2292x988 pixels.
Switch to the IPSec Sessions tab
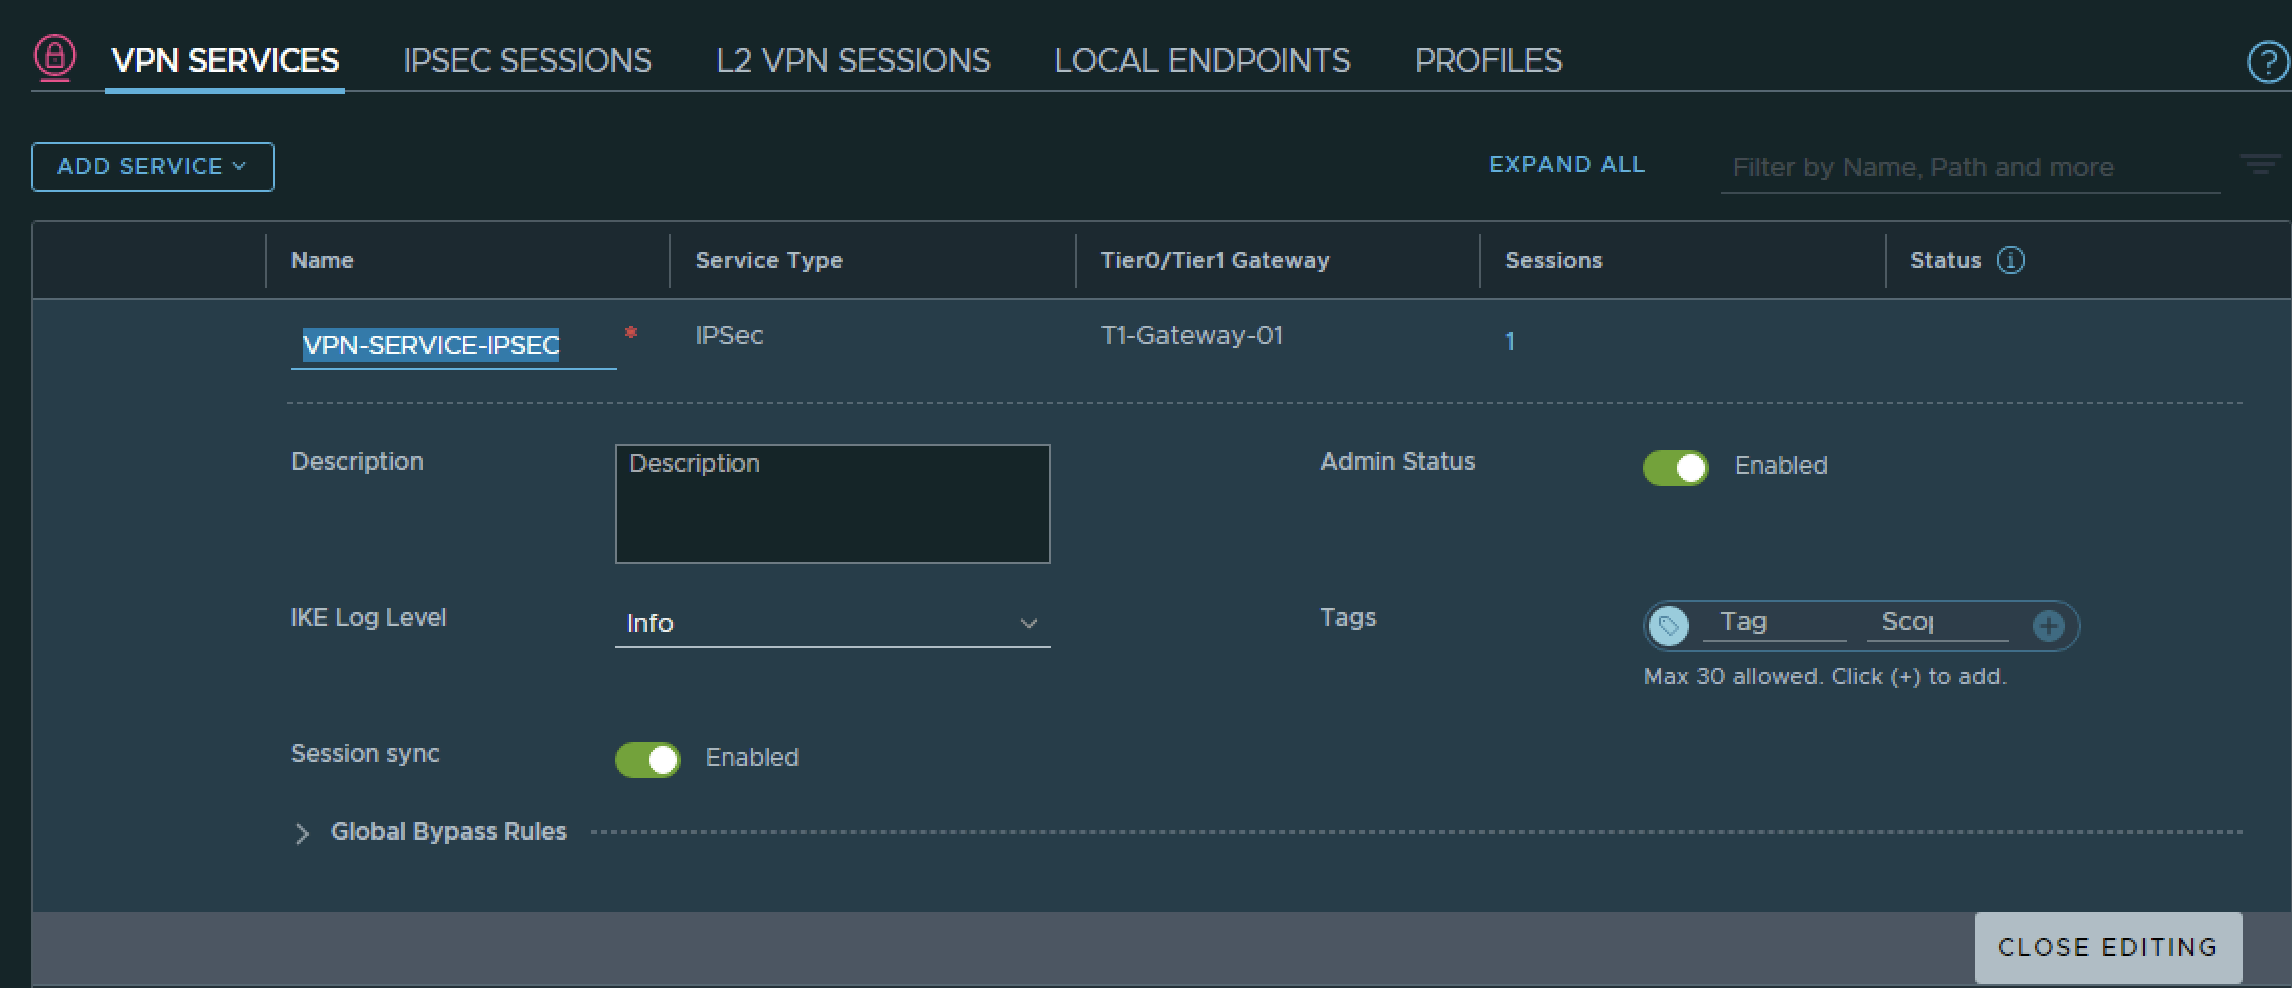point(527,61)
